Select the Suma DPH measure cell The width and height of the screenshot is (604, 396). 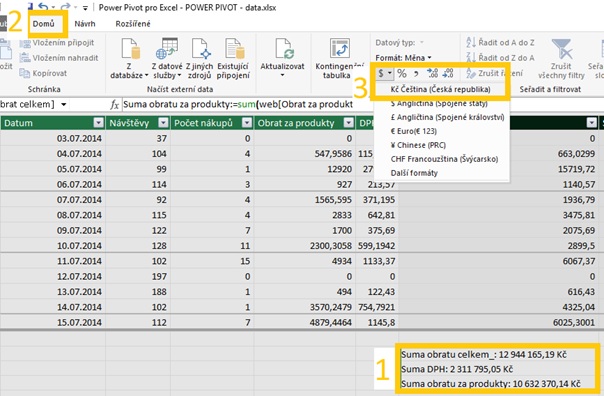[498, 369]
